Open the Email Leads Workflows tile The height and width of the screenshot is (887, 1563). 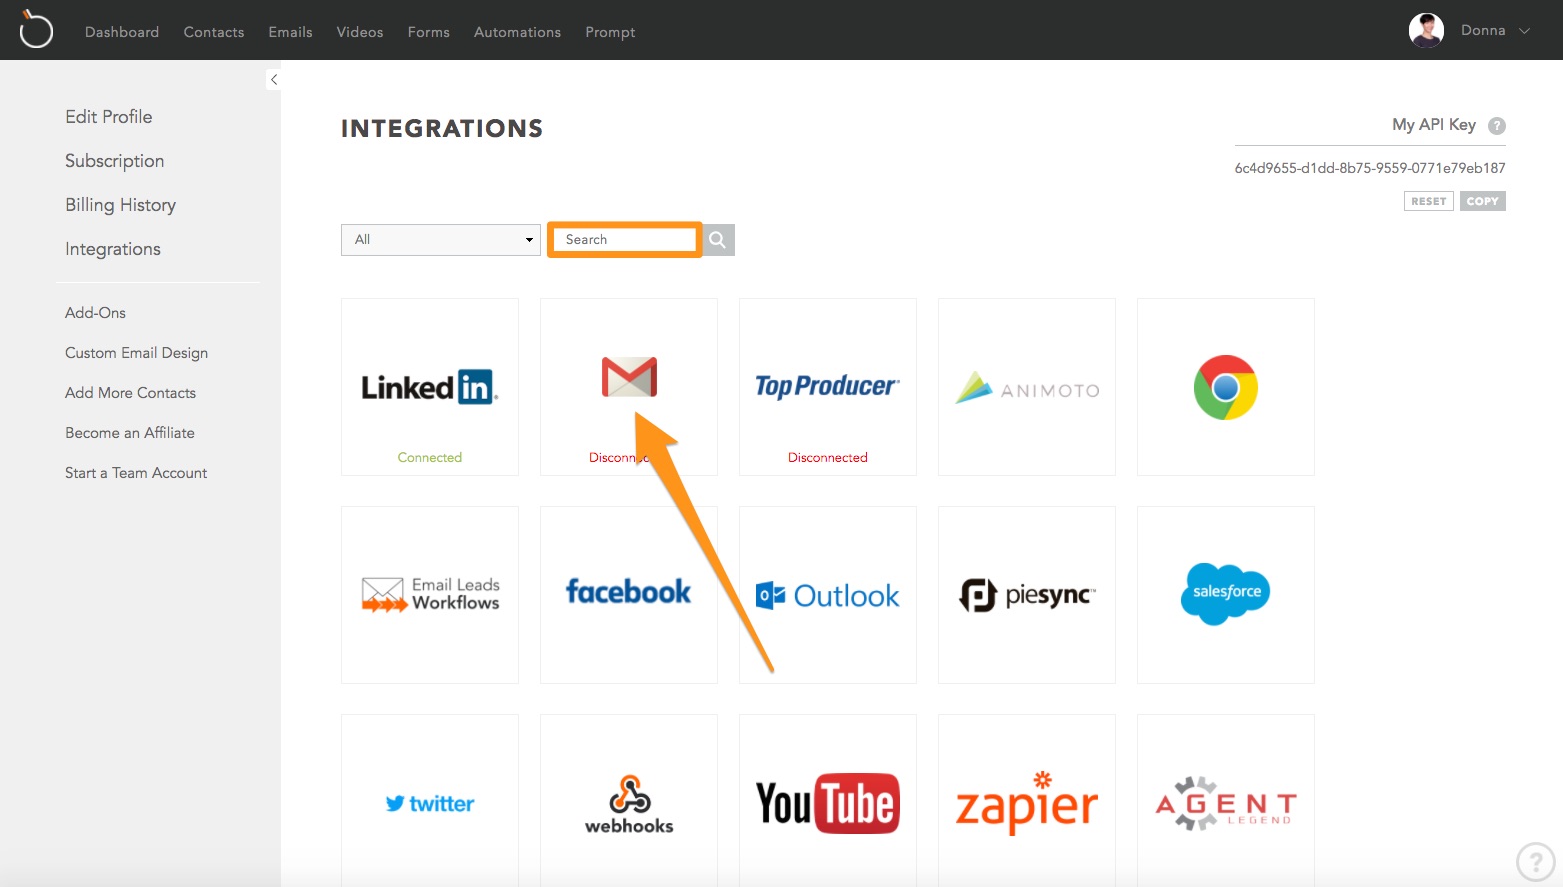tap(430, 595)
